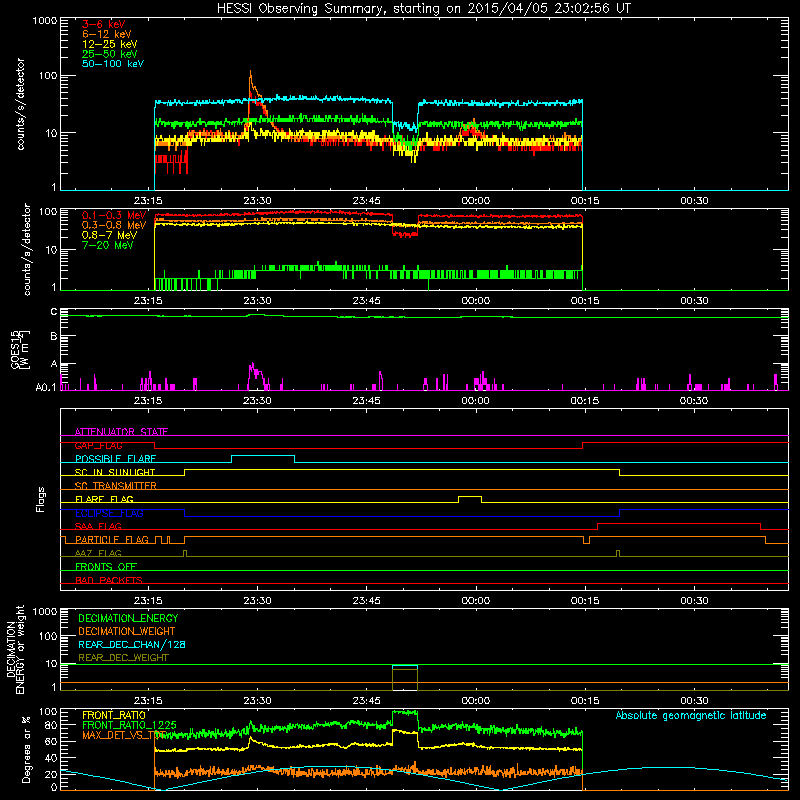Viewport: 800px width, 800px height.
Task: Select the yellow 0.8-7 MeV legend label
Action: point(109,235)
